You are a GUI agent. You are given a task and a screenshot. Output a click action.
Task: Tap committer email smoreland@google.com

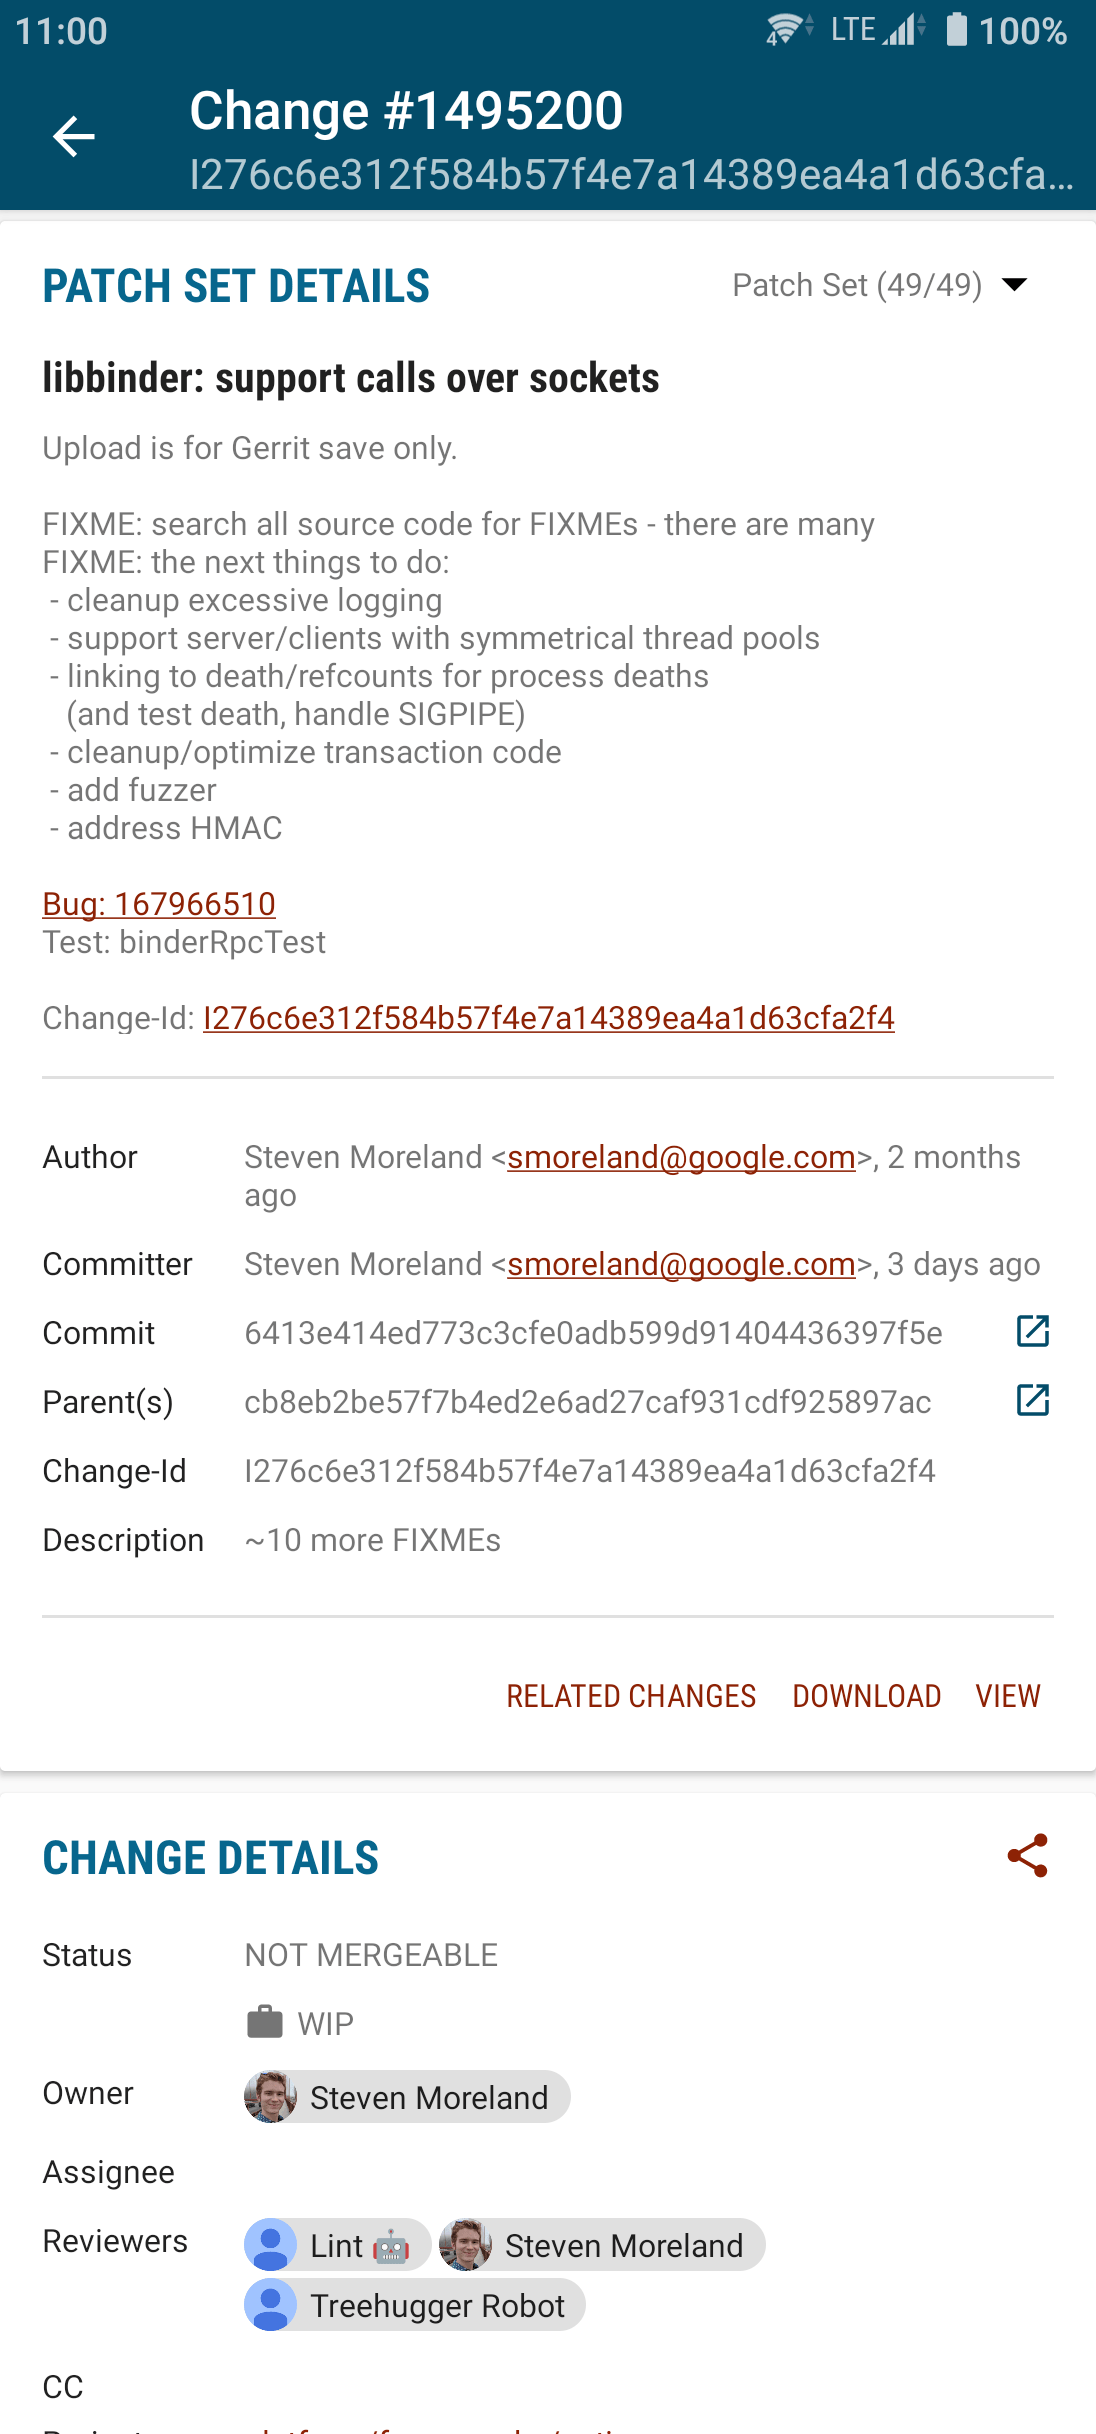click(x=681, y=1264)
